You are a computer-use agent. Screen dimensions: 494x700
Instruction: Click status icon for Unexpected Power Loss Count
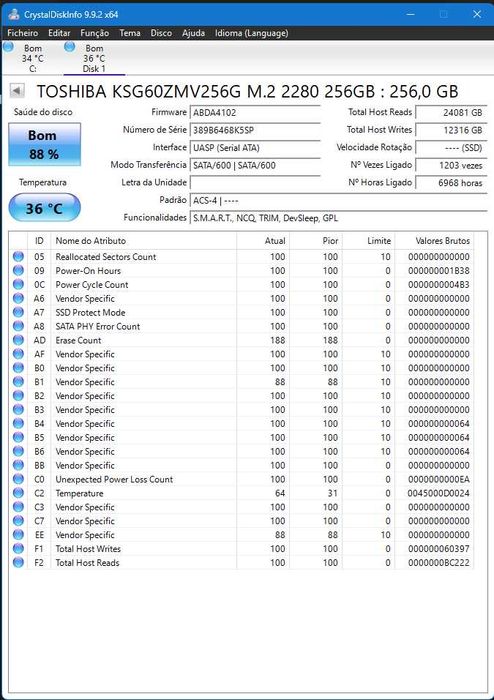coord(18,479)
